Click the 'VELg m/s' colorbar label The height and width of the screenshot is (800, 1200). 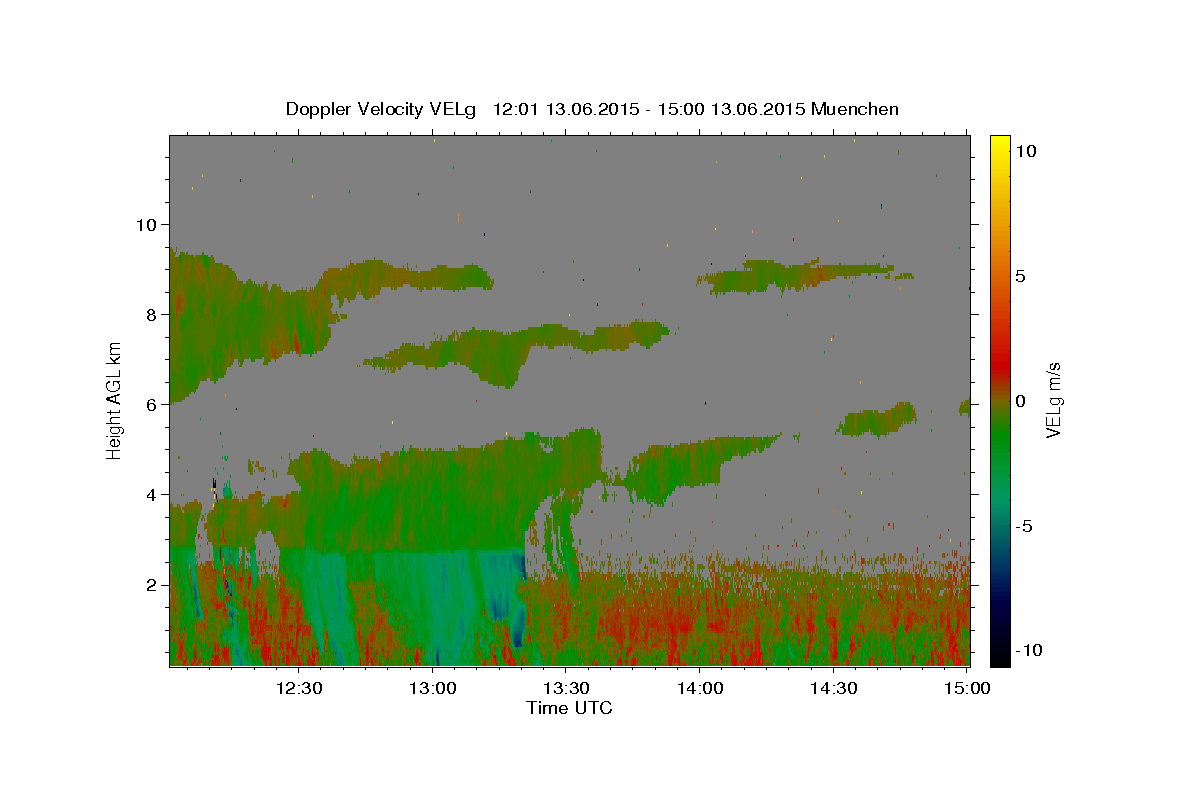point(1053,400)
